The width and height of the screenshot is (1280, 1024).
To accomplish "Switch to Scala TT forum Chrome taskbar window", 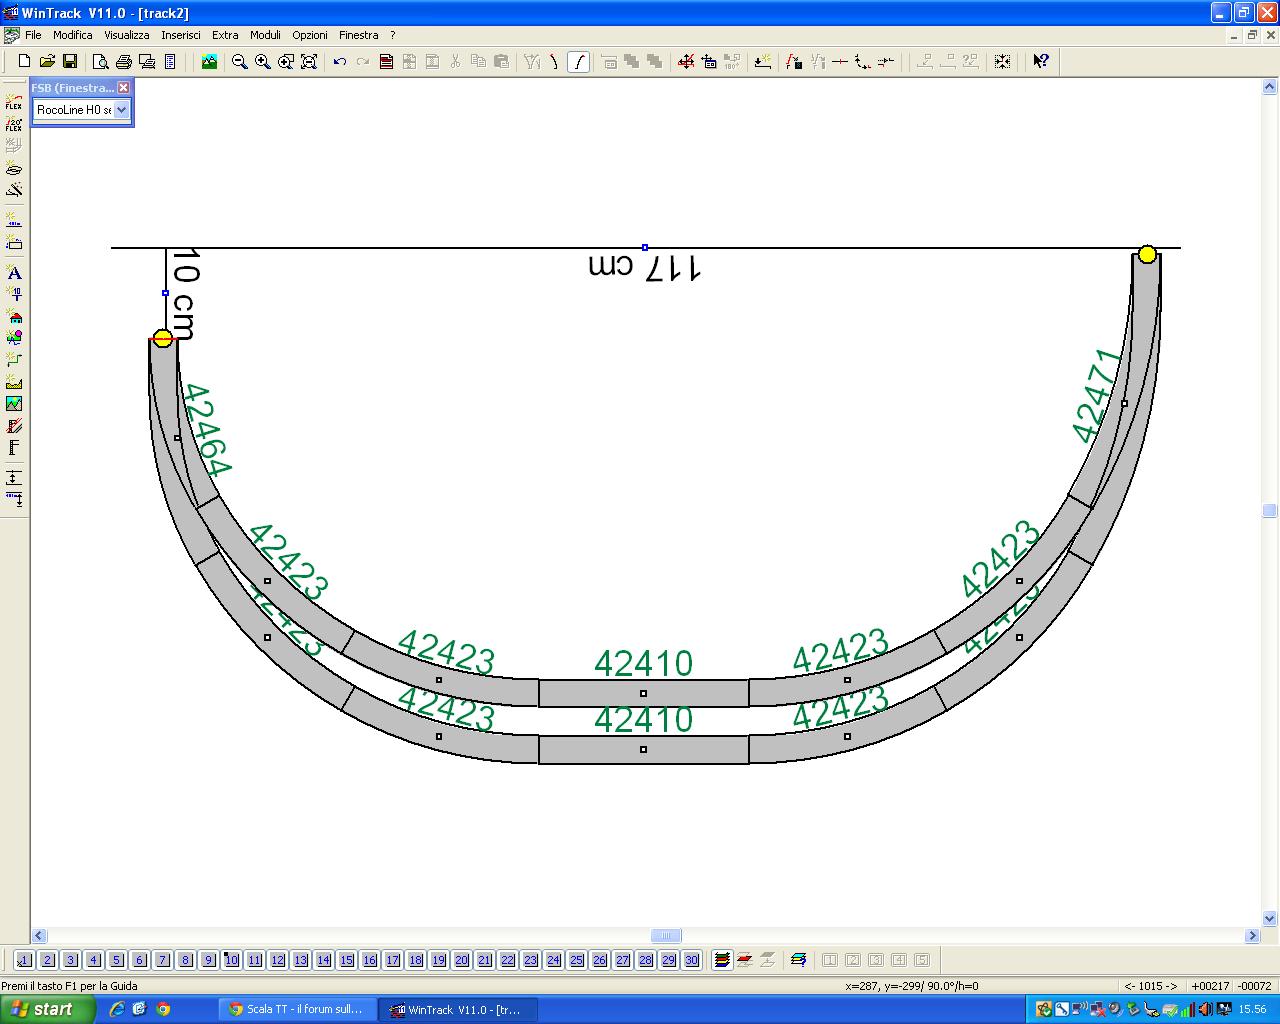I will tap(297, 1009).
